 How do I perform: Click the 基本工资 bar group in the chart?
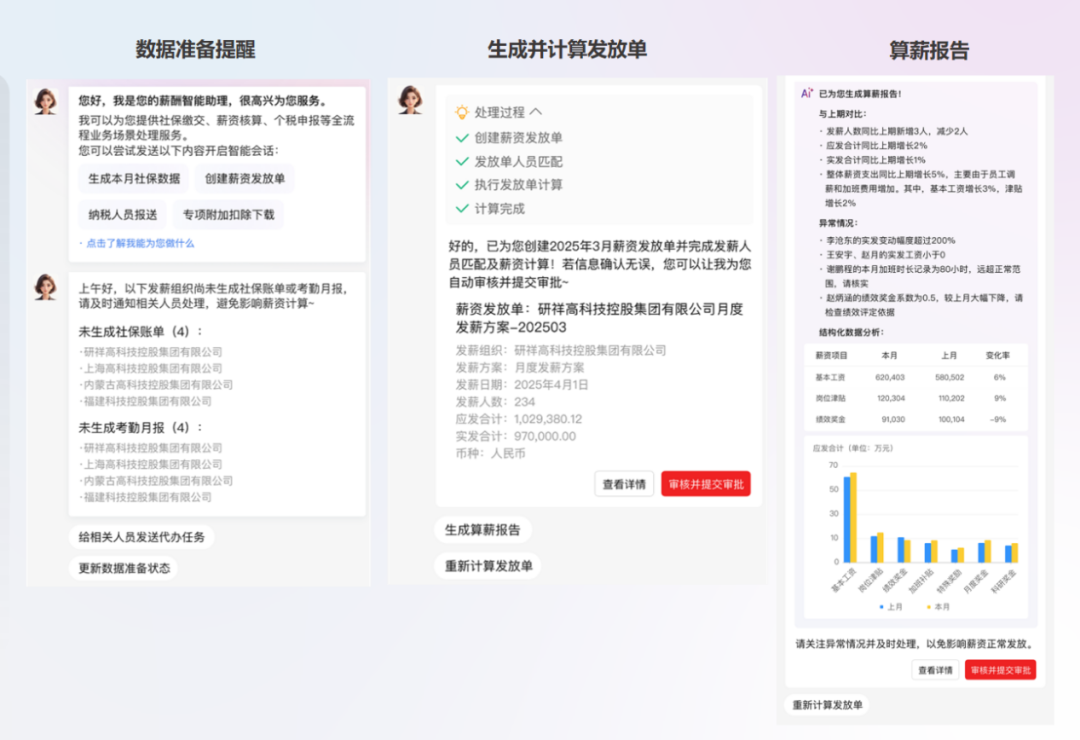click(850, 520)
